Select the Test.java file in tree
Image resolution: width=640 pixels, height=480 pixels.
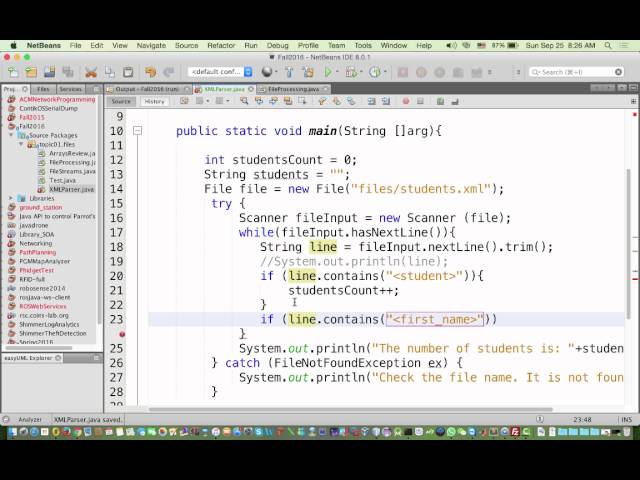[x=62, y=180]
